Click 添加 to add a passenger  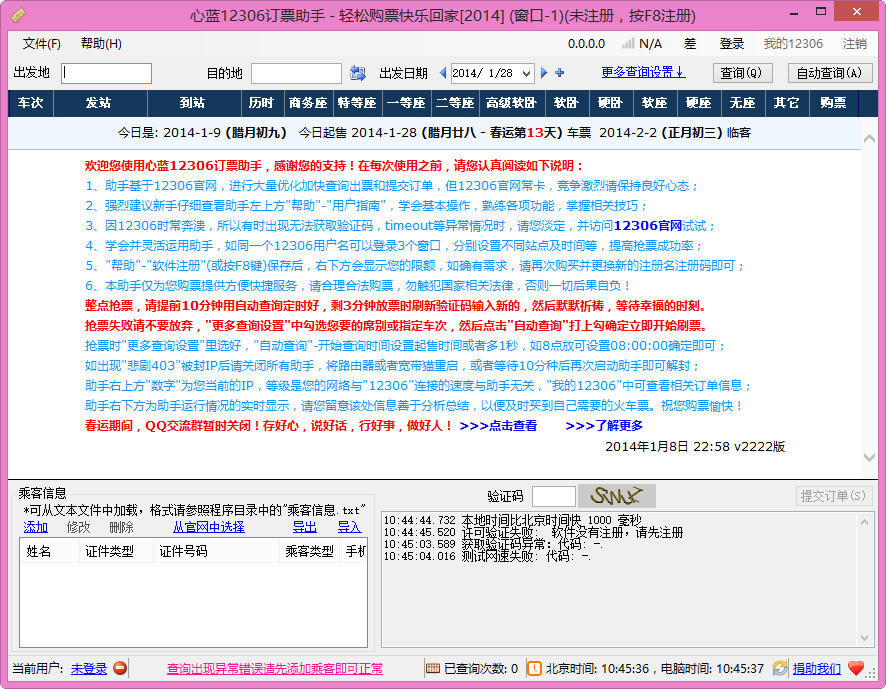(x=34, y=527)
